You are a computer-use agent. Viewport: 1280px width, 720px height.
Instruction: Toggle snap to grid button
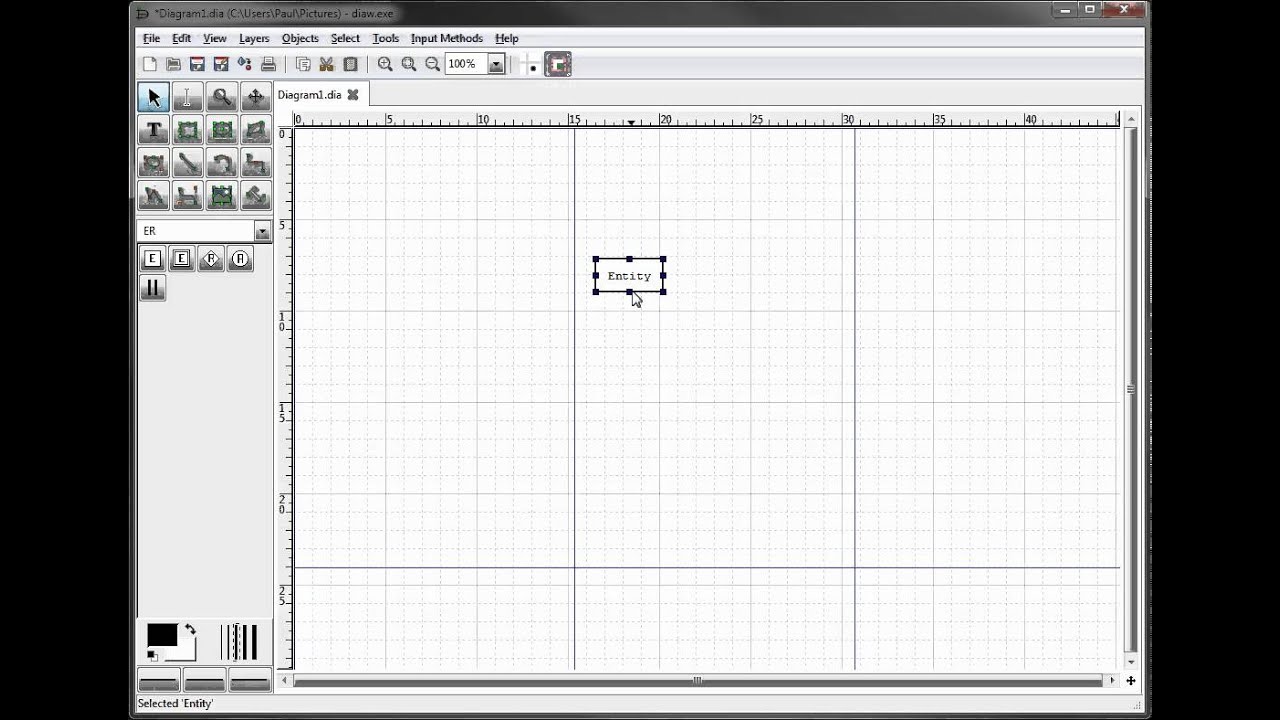coord(532,65)
